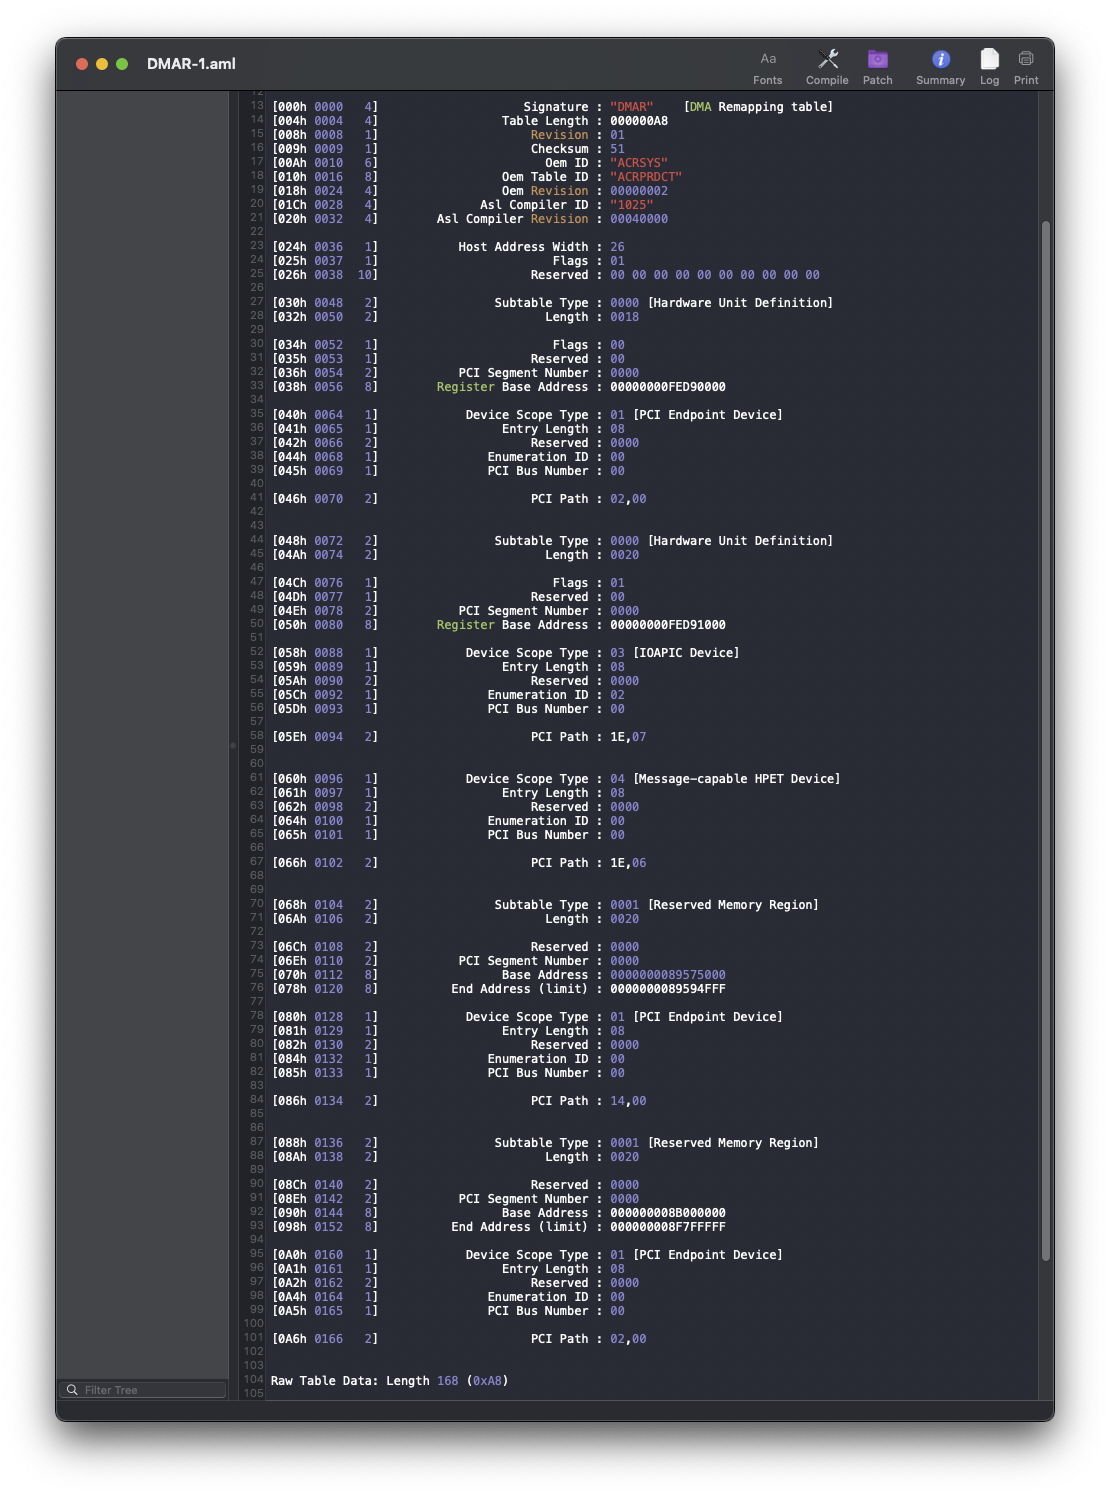Click the Oem ID ACRSYS text
Viewport: 1110px width, 1495px height.
[642, 162]
